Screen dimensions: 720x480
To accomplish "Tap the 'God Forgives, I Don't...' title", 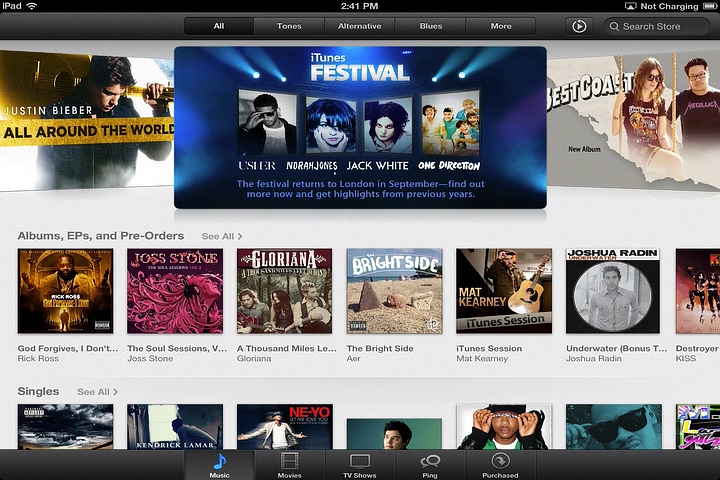I will coord(68,349).
